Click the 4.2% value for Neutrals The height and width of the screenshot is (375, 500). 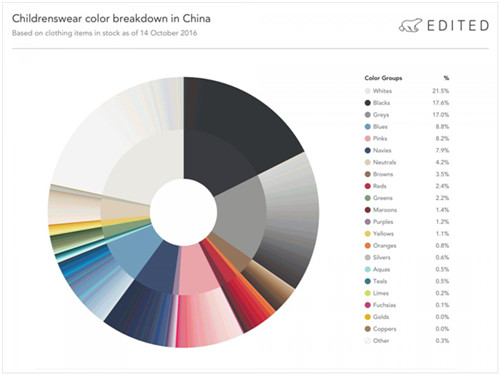tap(442, 162)
